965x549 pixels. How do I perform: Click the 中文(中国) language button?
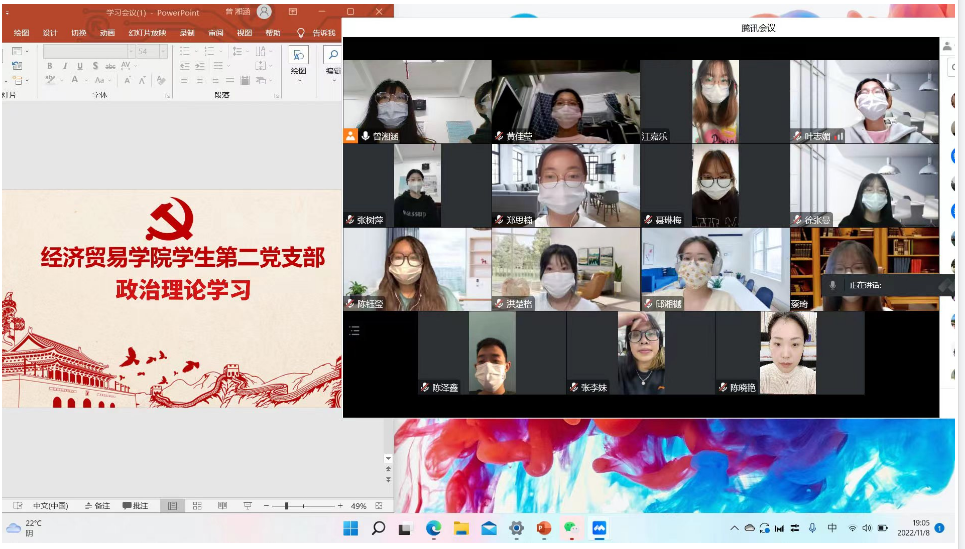tap(51, 506)
